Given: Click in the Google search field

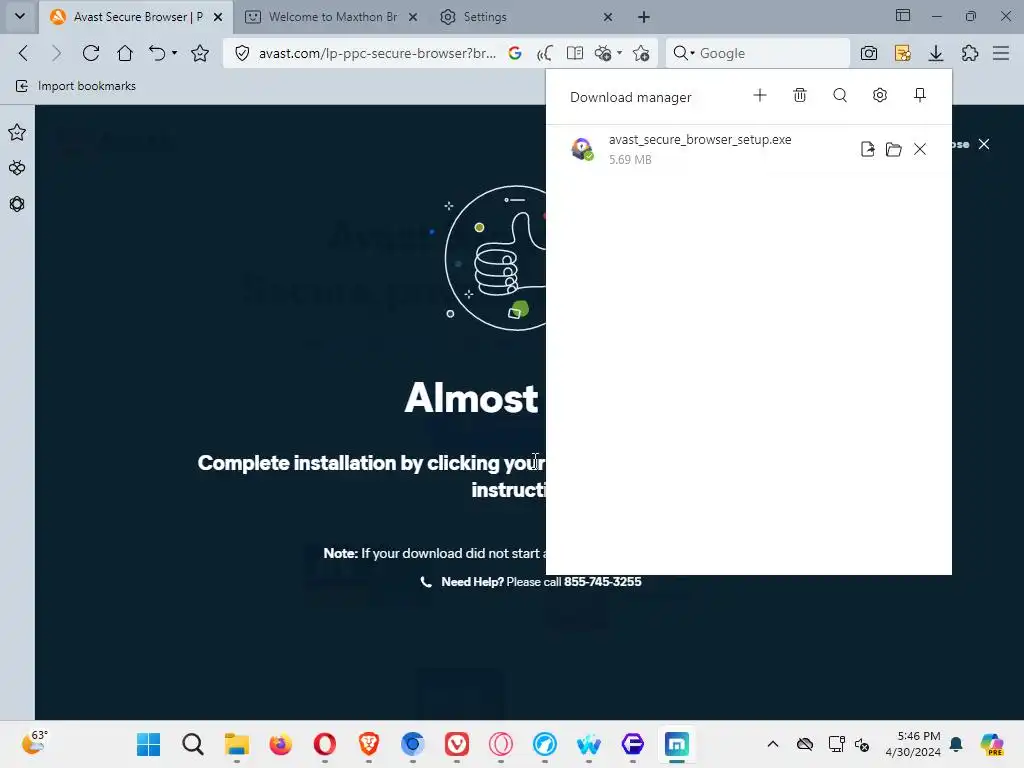Looking at the screenshot, I should [x=771, y=53].
